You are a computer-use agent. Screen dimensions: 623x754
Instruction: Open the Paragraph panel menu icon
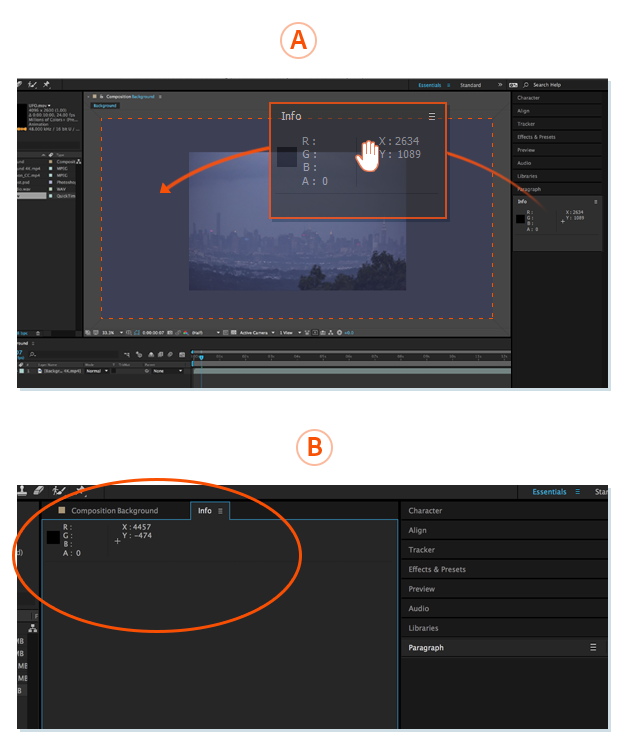coord(592,648)
